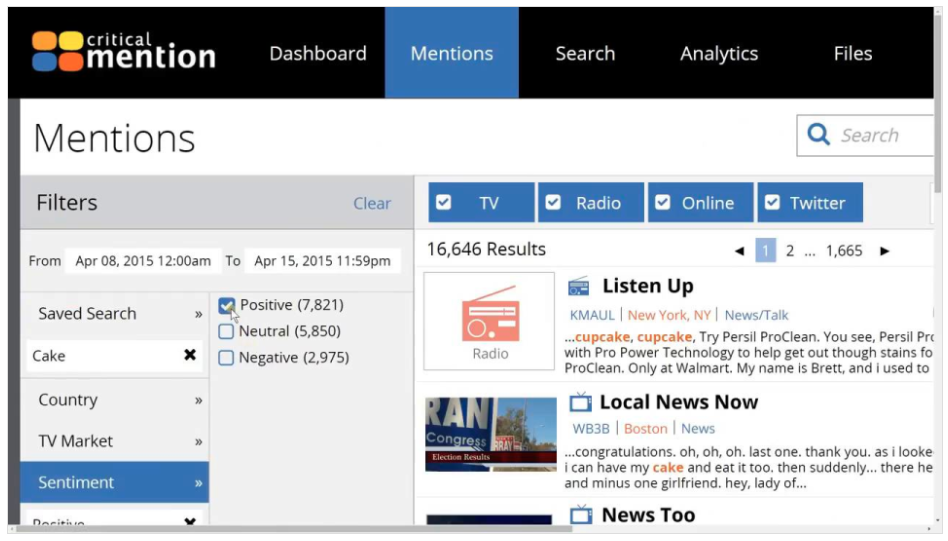Click the KMAUL station link
The height and width of the screenshot is (541, 948).
coord(592,315)
